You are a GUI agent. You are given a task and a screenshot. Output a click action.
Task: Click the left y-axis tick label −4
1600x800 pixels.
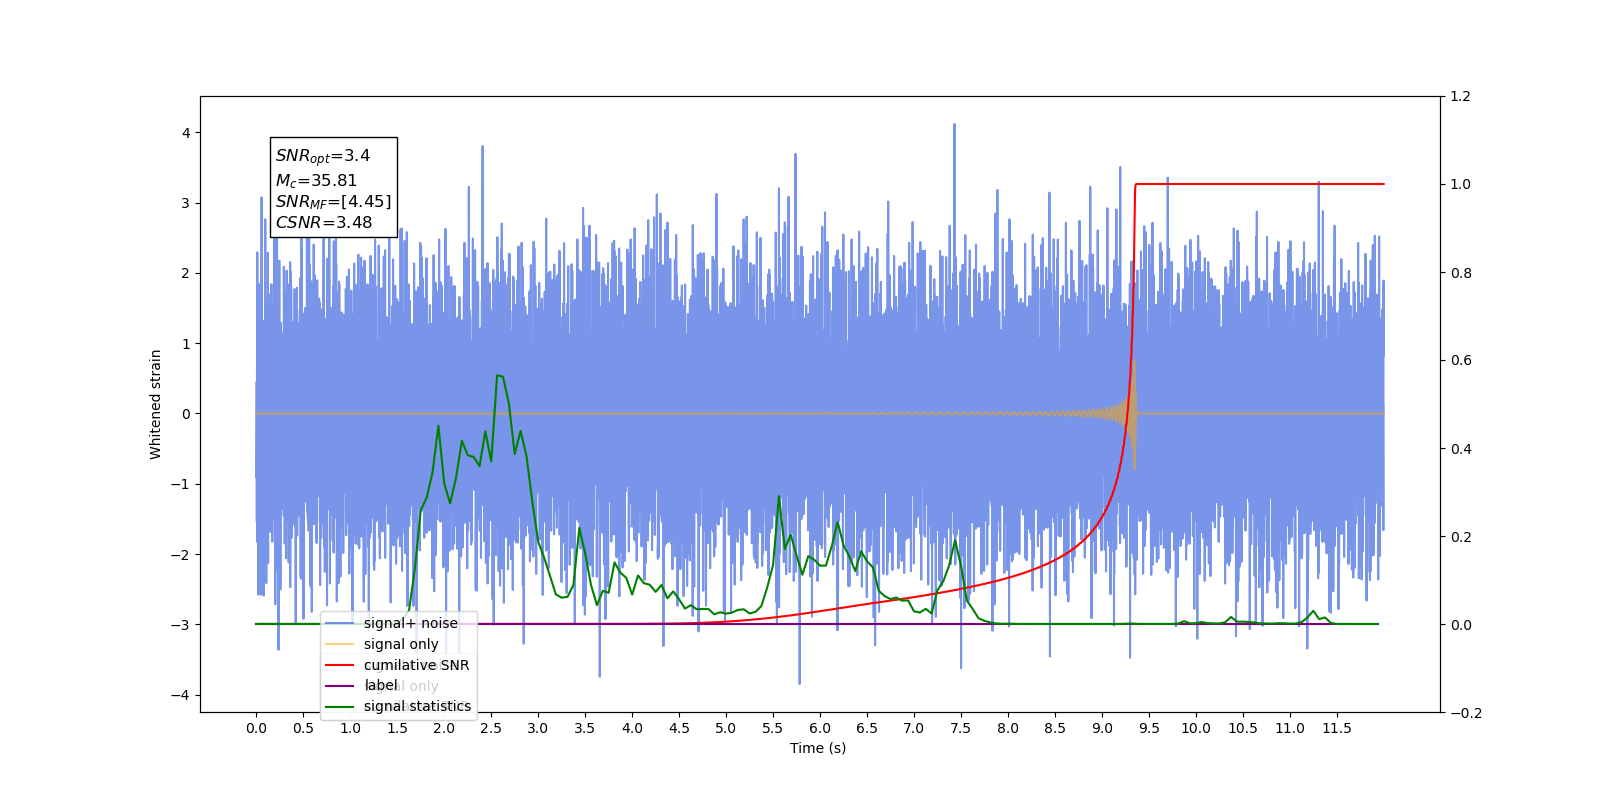click(181, 695)
